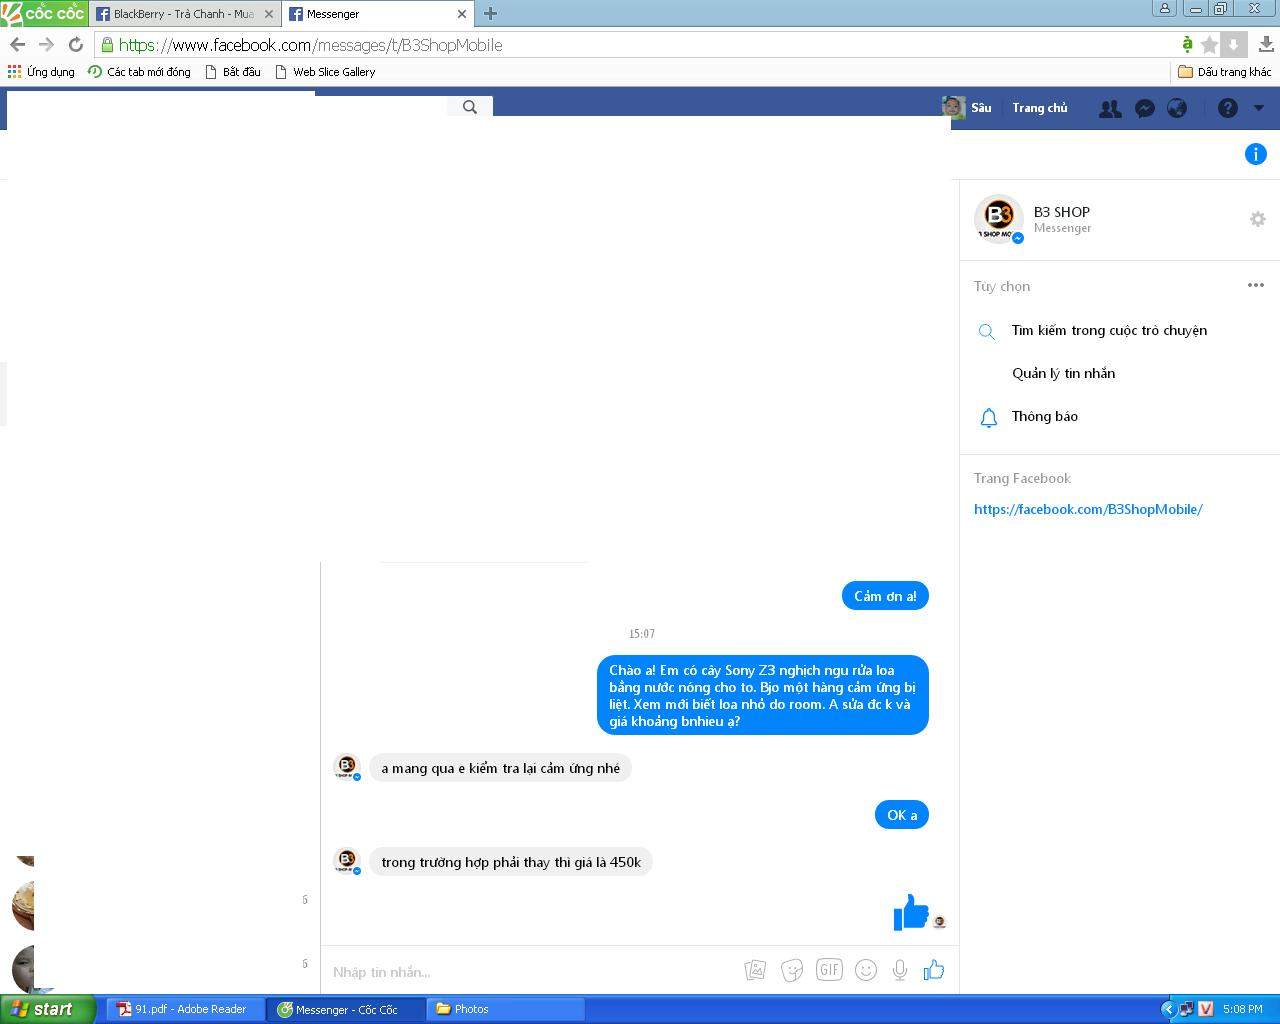The height and width of the screenshot is (1024, 1280).
Task: Expand the Facebook account dropdown arrow
Action: click(1259, 108)
